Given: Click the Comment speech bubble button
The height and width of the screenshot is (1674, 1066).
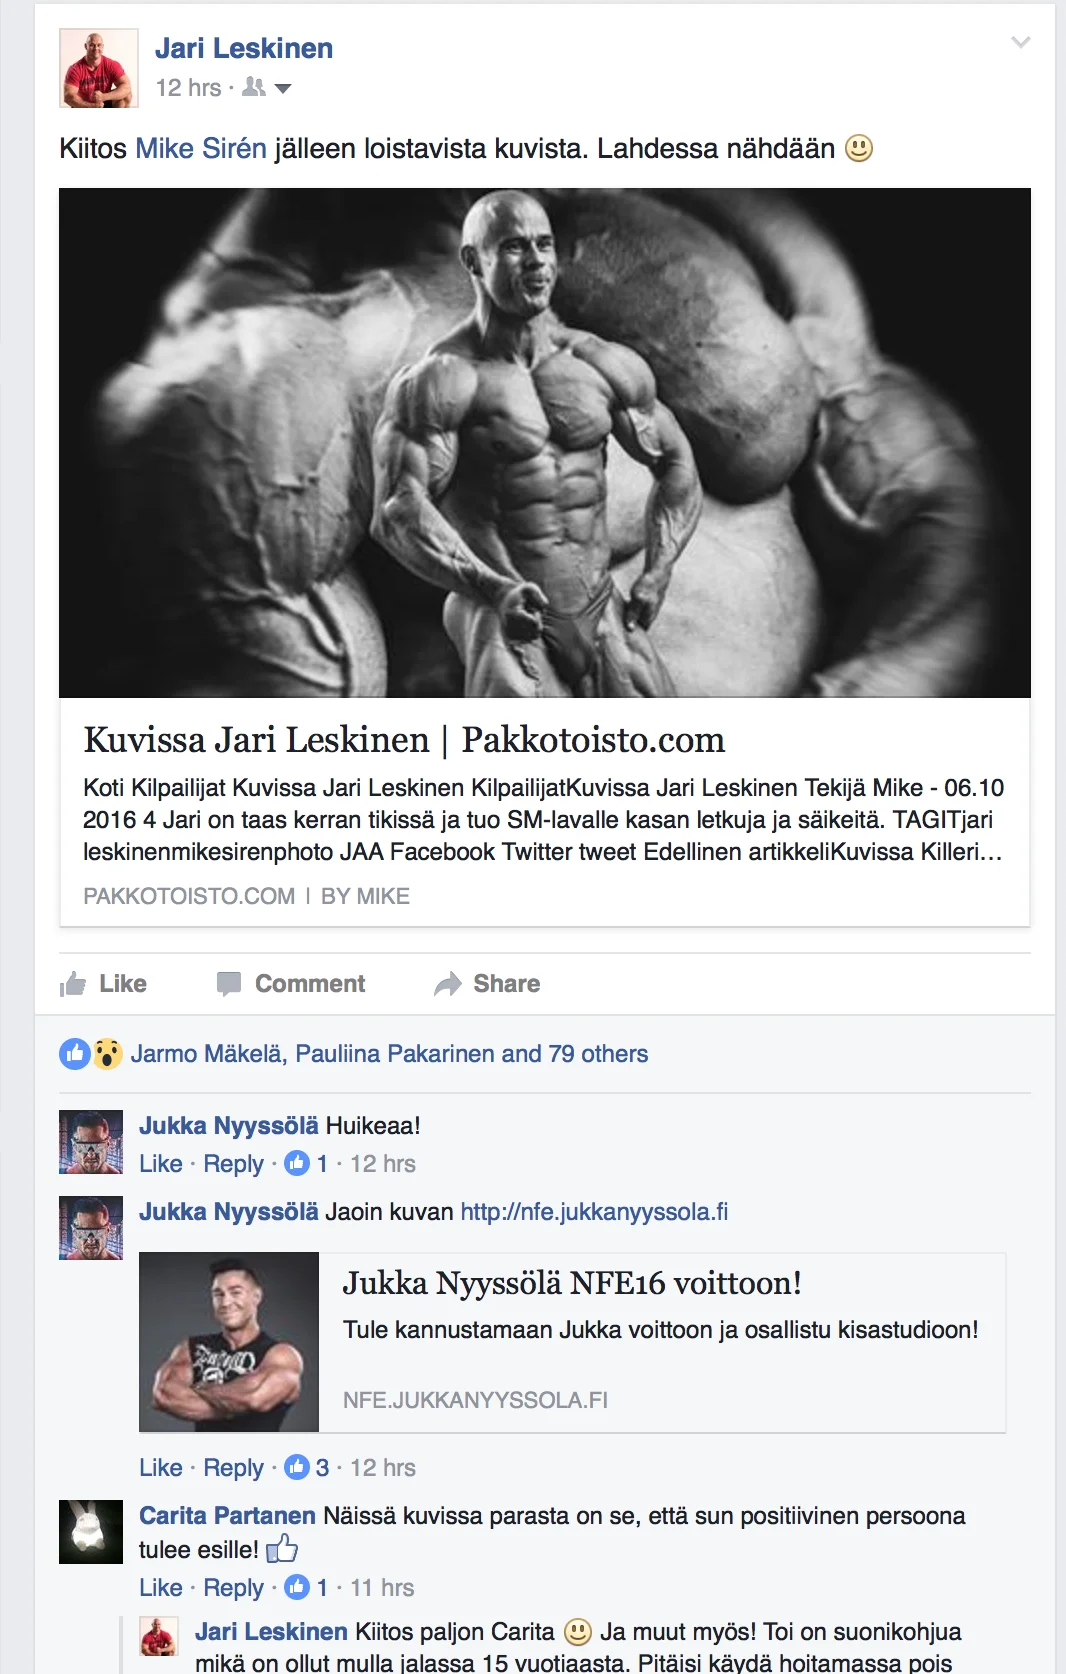Looking at the screenshot, I should (x=291, y=984).
